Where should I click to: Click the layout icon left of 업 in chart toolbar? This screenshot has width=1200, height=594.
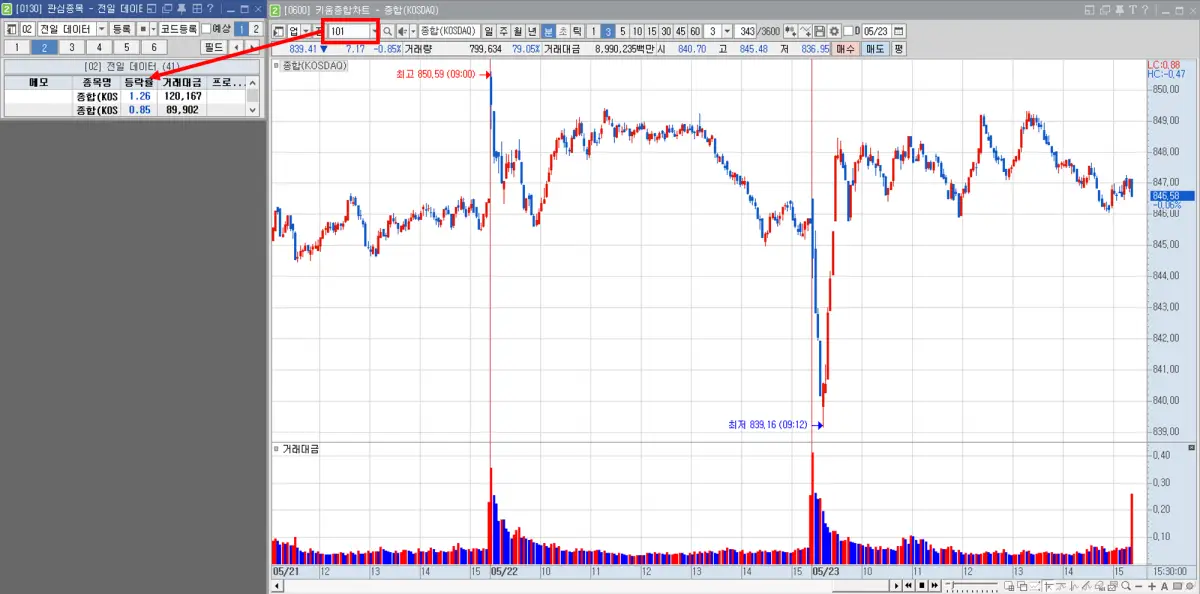coord(280,31)
